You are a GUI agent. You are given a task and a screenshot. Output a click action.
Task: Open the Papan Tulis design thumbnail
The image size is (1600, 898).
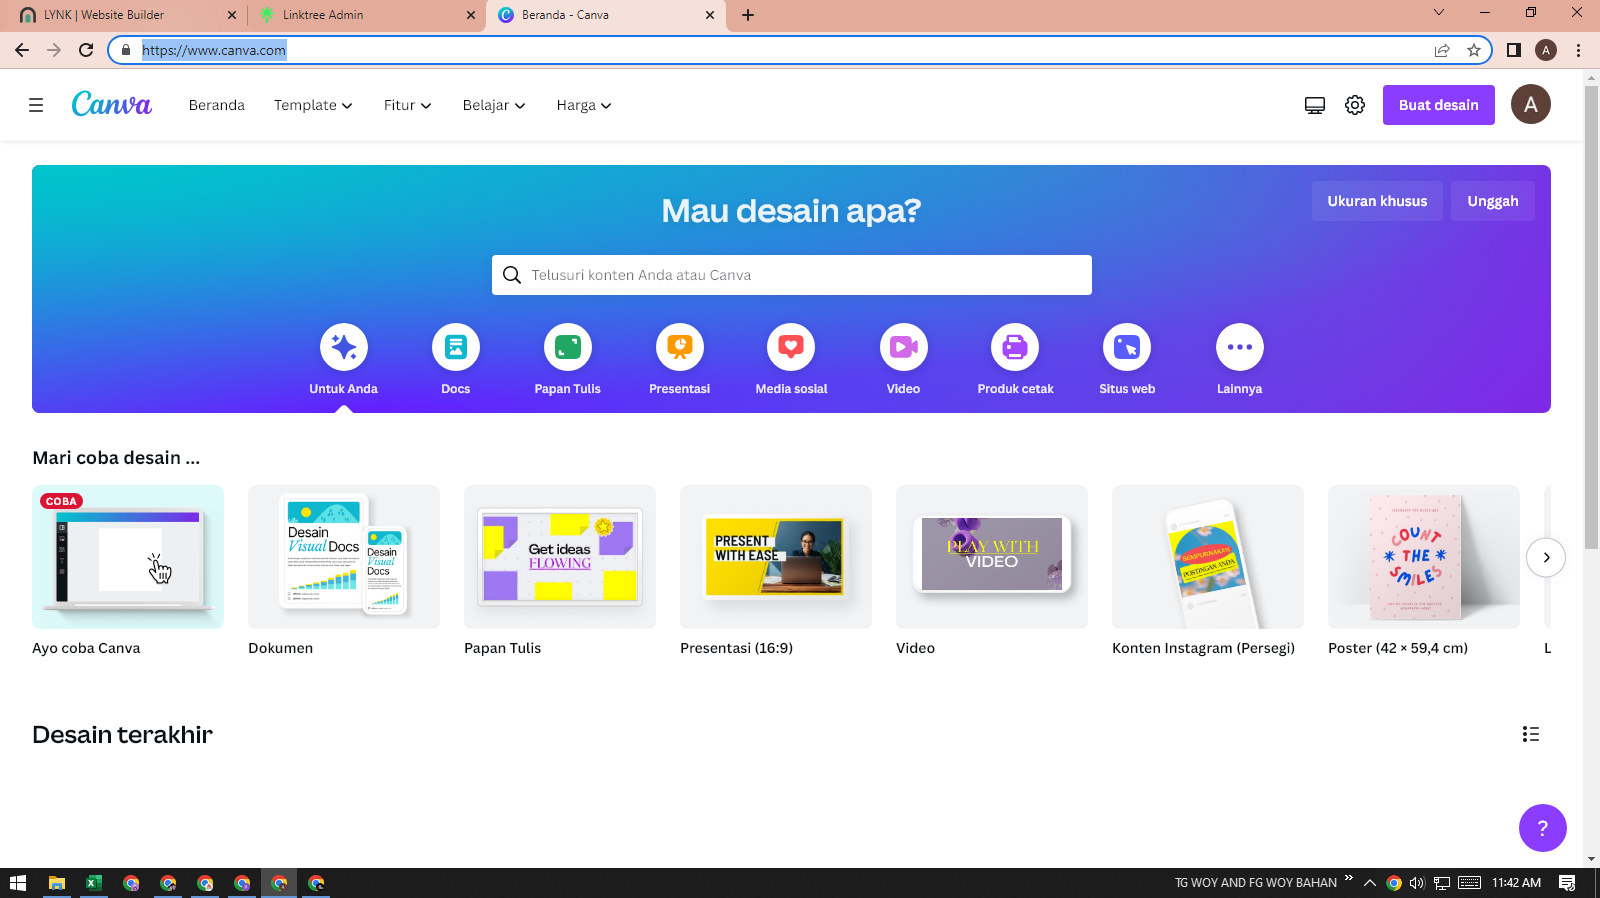coord(560,557)
